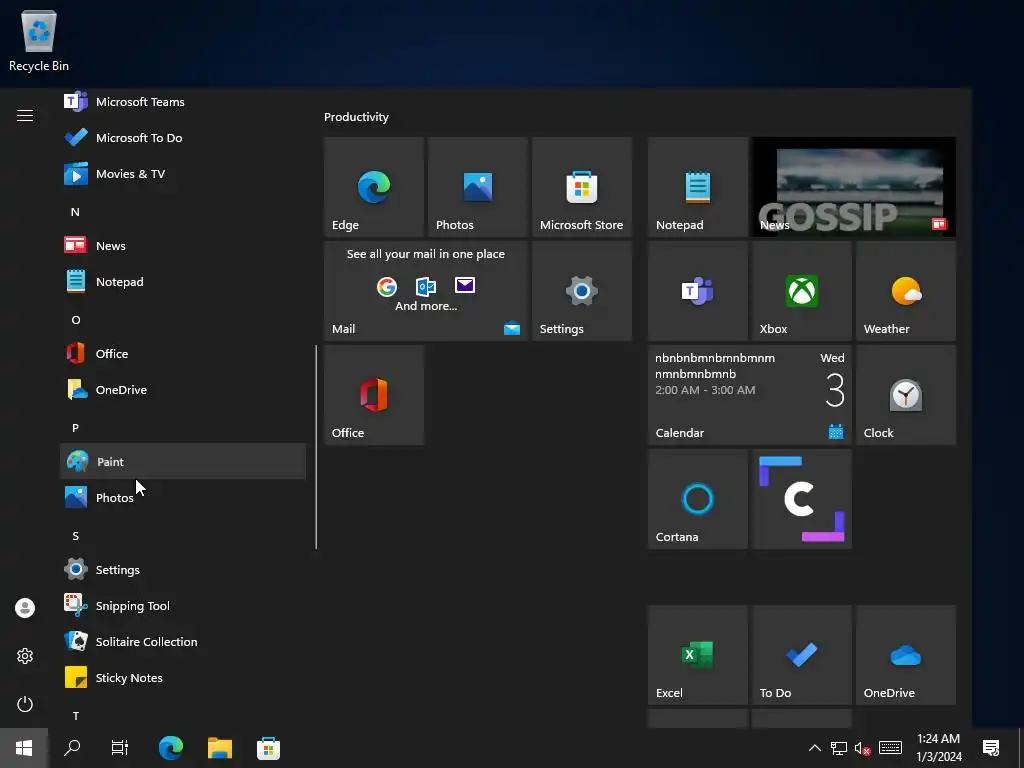Open Microsoft Teams from the app list

click(x=183, y=102)
